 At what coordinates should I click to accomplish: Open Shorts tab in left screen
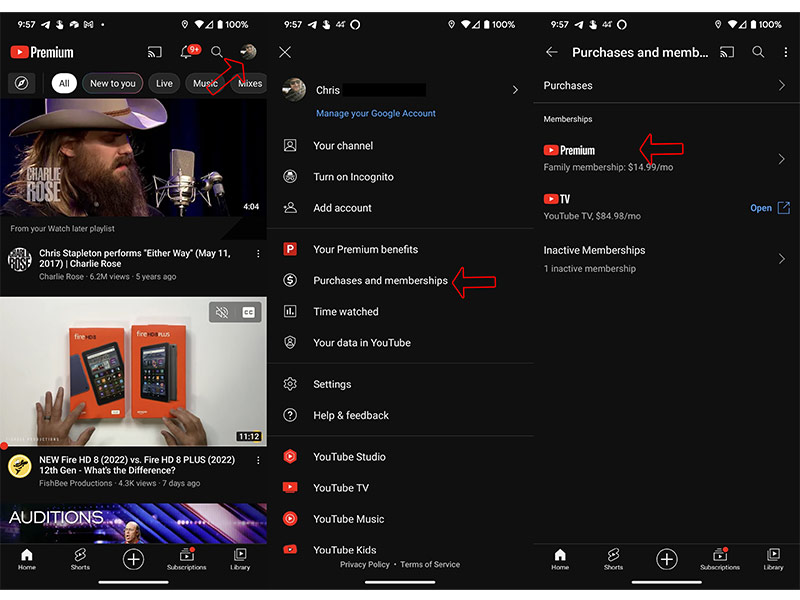tap(80, 560)
